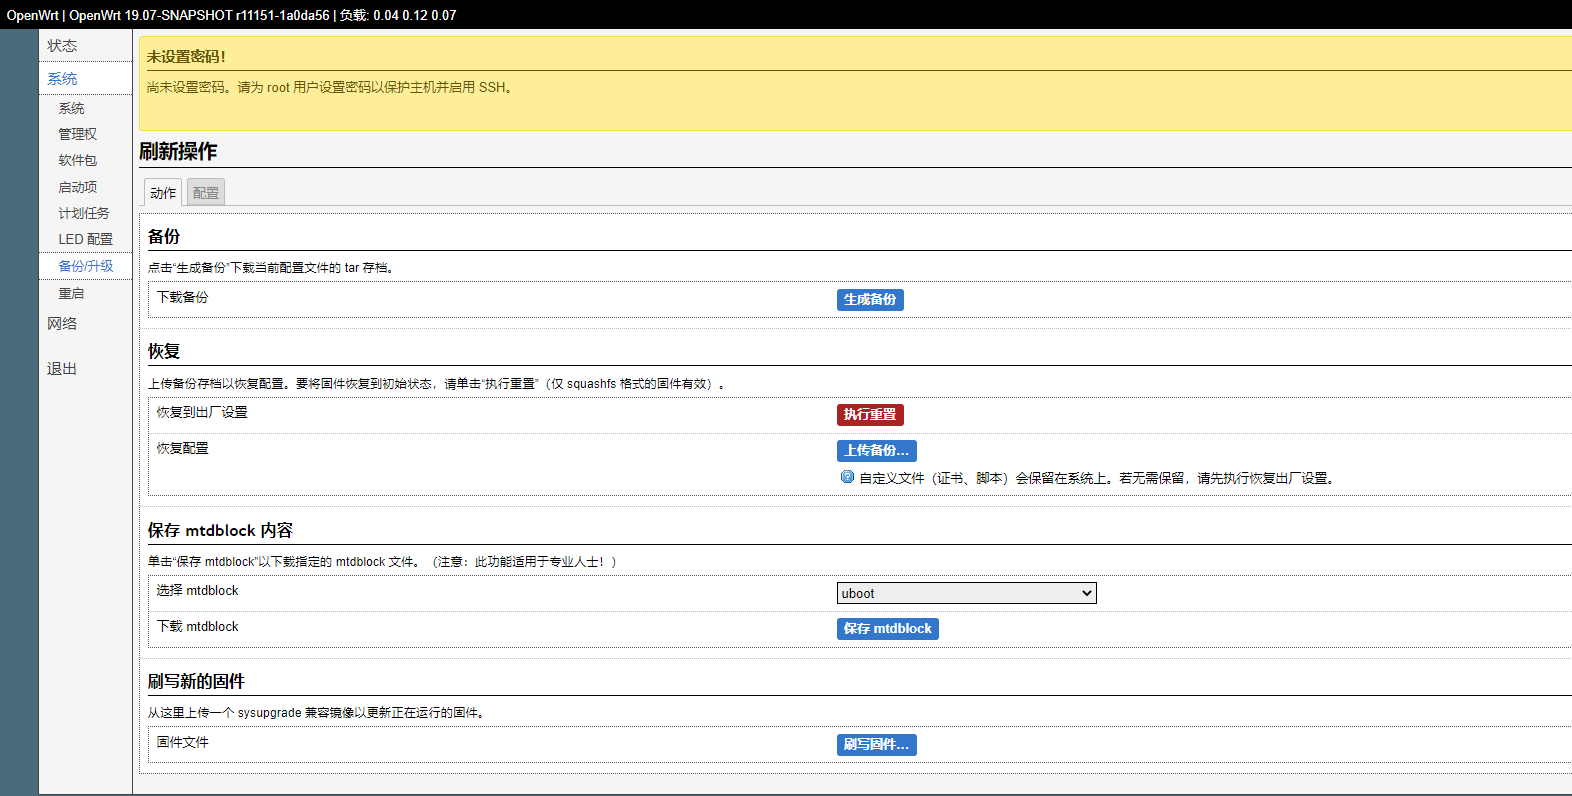Click the blue info icon beside 自定义文件 note
This screenshot has width=1572, height=796.
pyautogui.click(x=847, y=477)
